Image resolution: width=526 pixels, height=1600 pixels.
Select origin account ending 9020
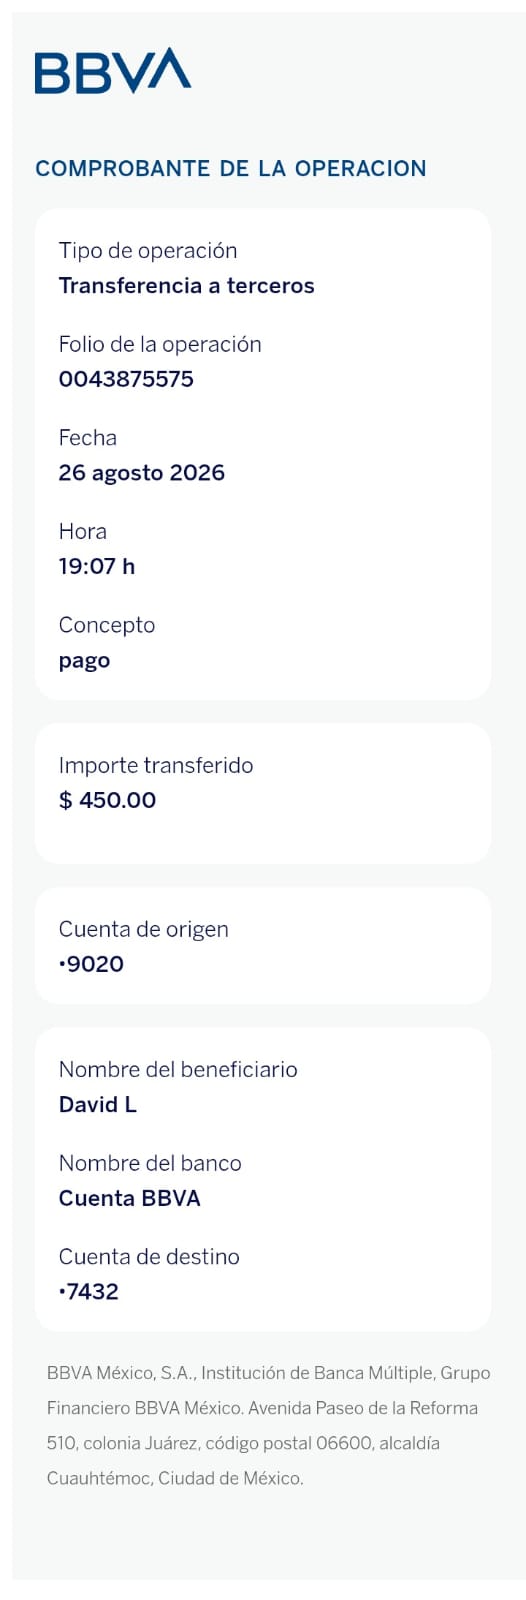click(x=91, y=964)
